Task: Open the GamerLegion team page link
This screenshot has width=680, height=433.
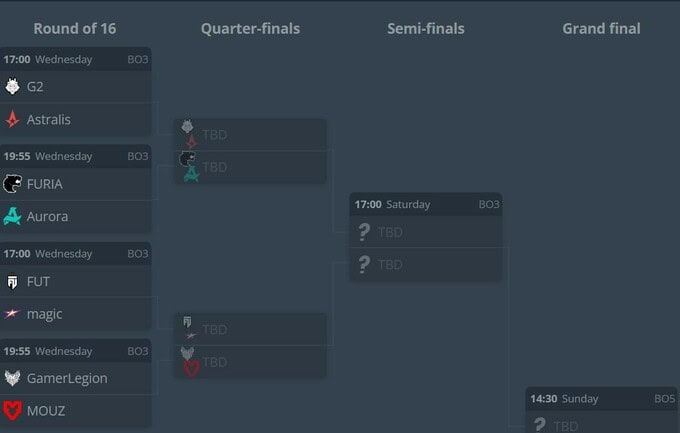Action: coord(67,378)
